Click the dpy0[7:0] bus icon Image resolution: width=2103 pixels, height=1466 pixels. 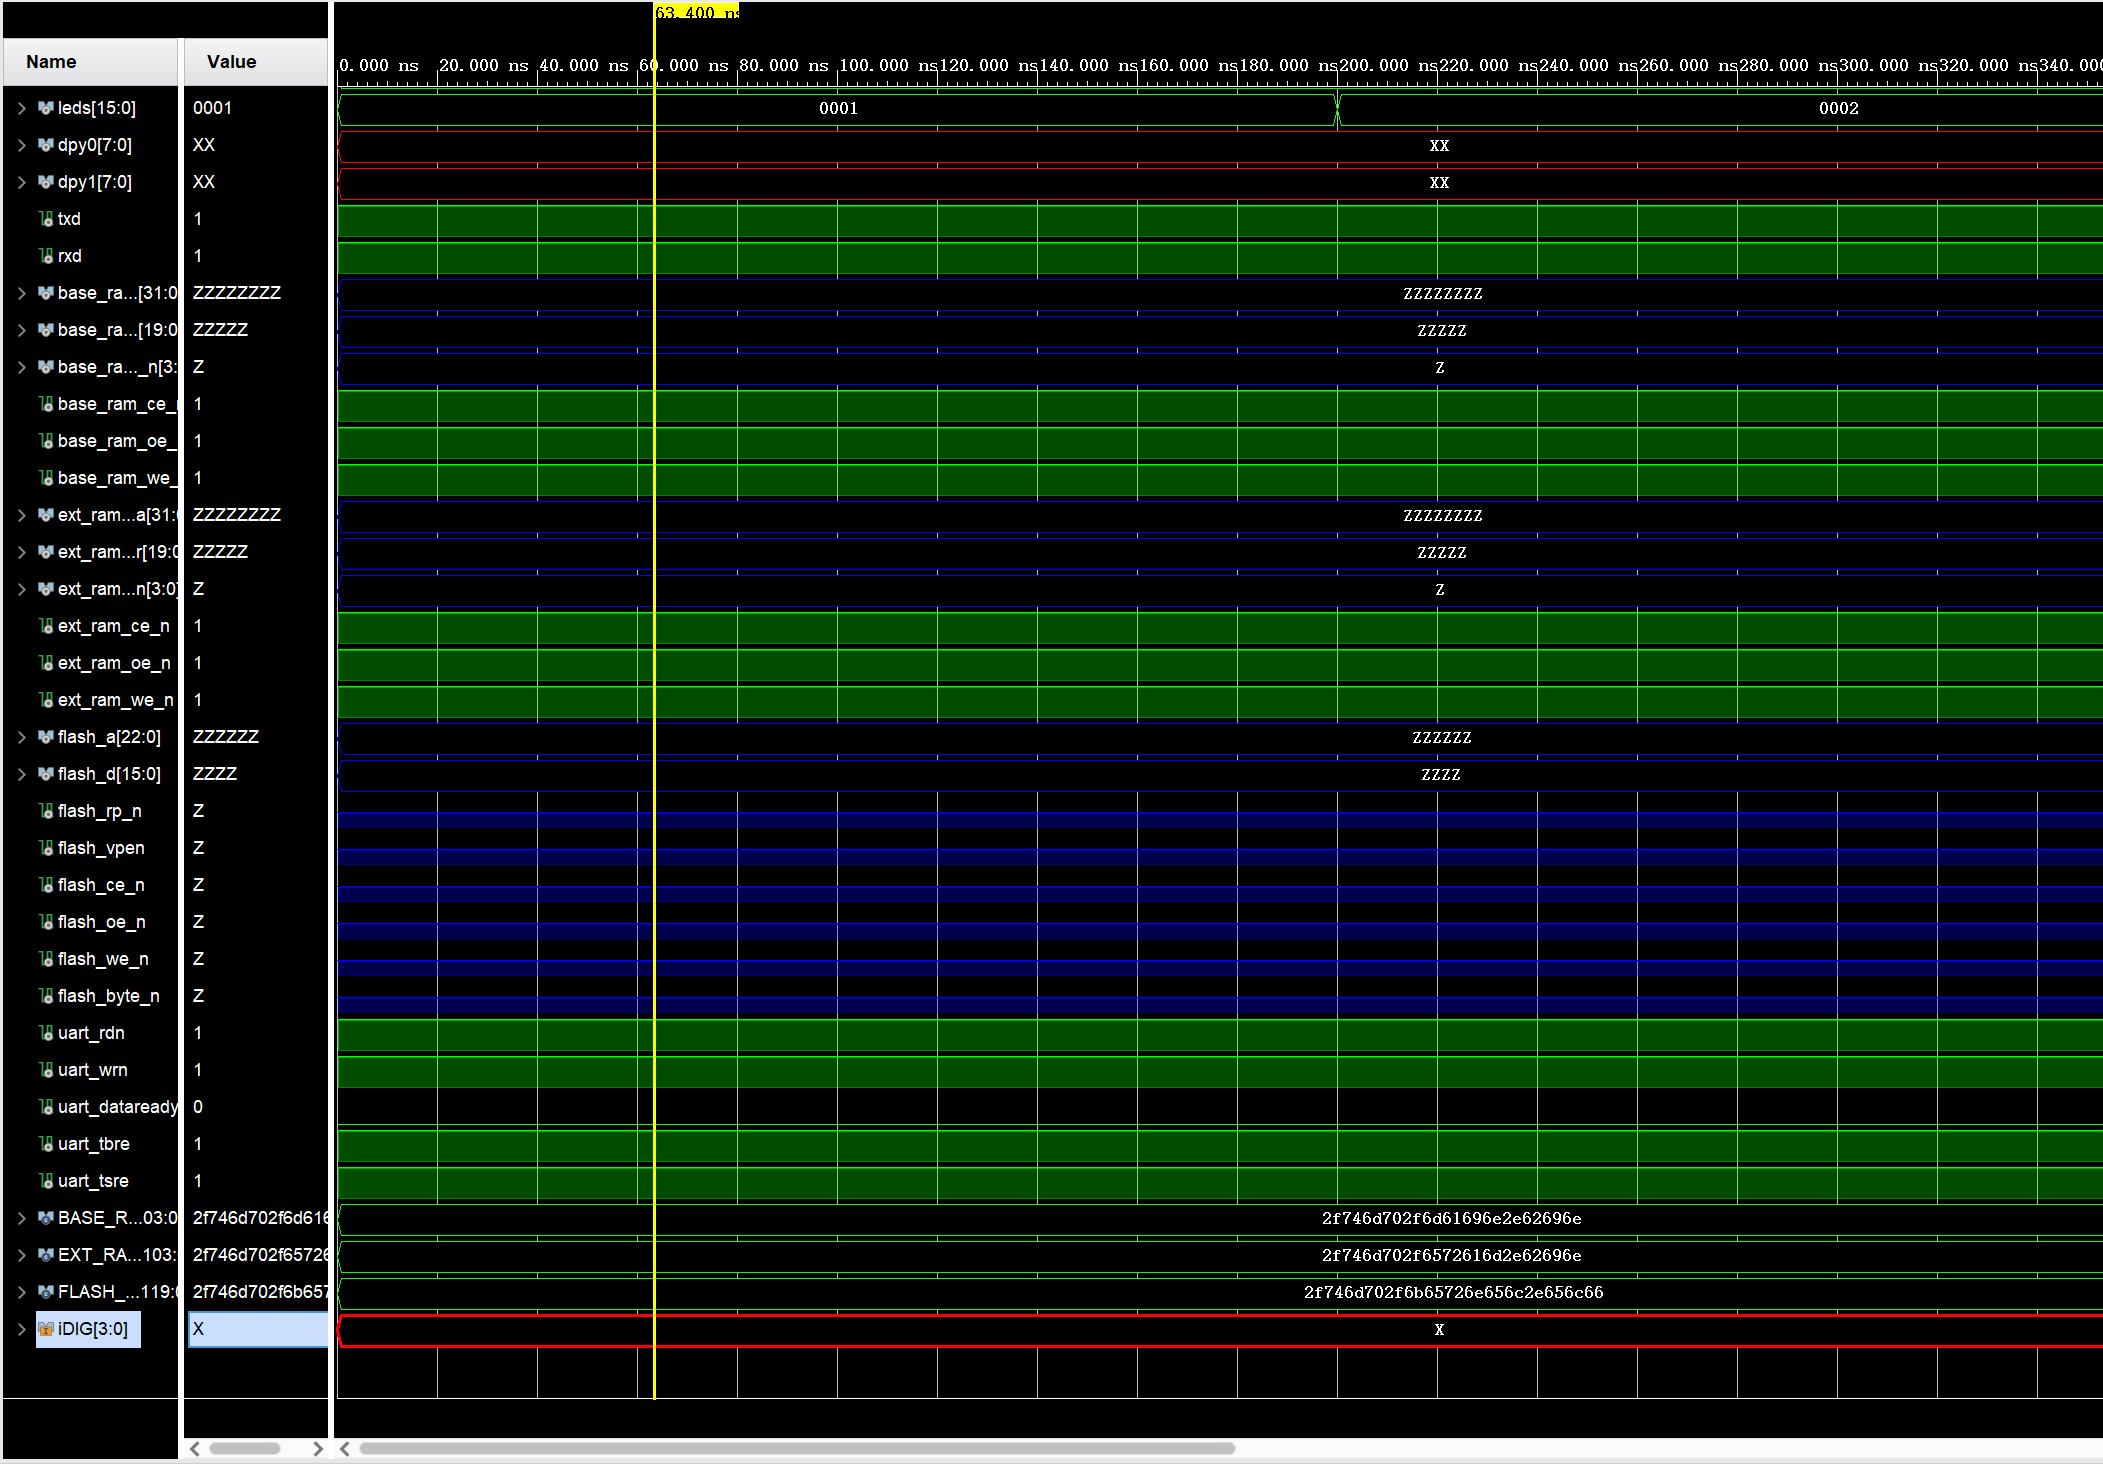pyautogui.click(x=45, y=145)
